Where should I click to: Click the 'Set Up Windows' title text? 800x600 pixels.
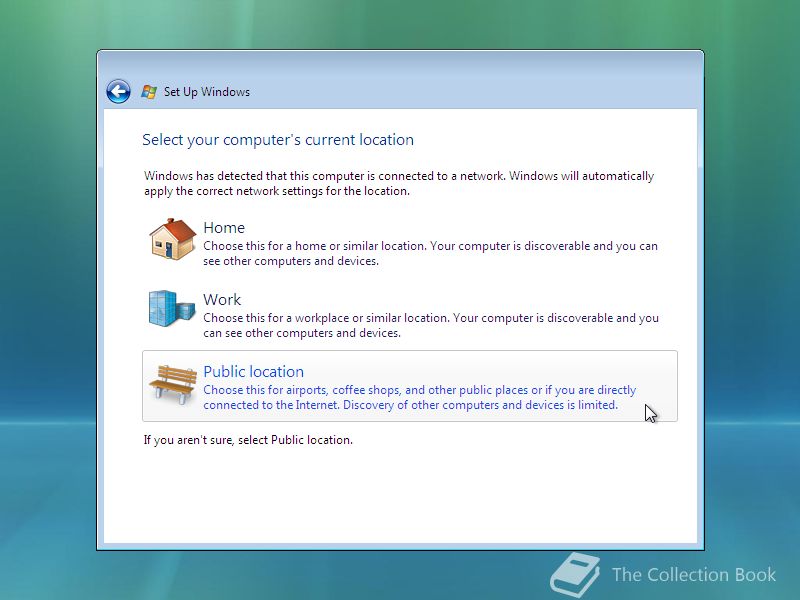click(x=207, y=92)
